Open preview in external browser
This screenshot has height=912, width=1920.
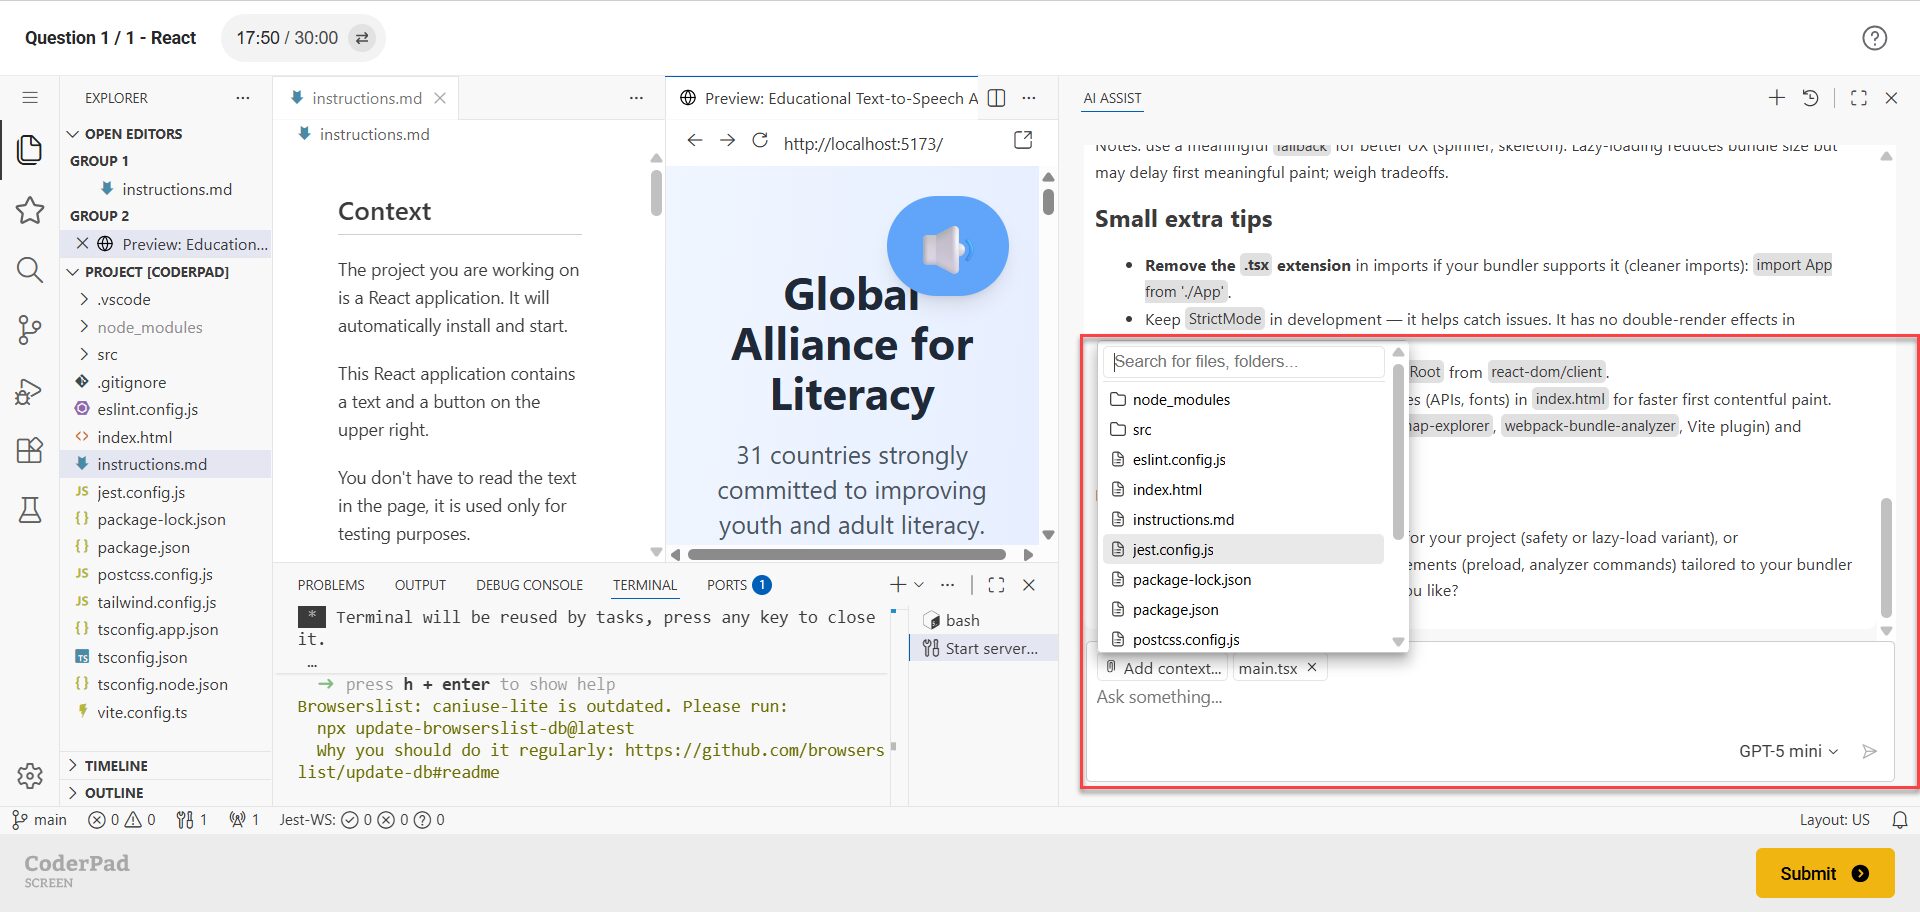(x=1023, y=140)
